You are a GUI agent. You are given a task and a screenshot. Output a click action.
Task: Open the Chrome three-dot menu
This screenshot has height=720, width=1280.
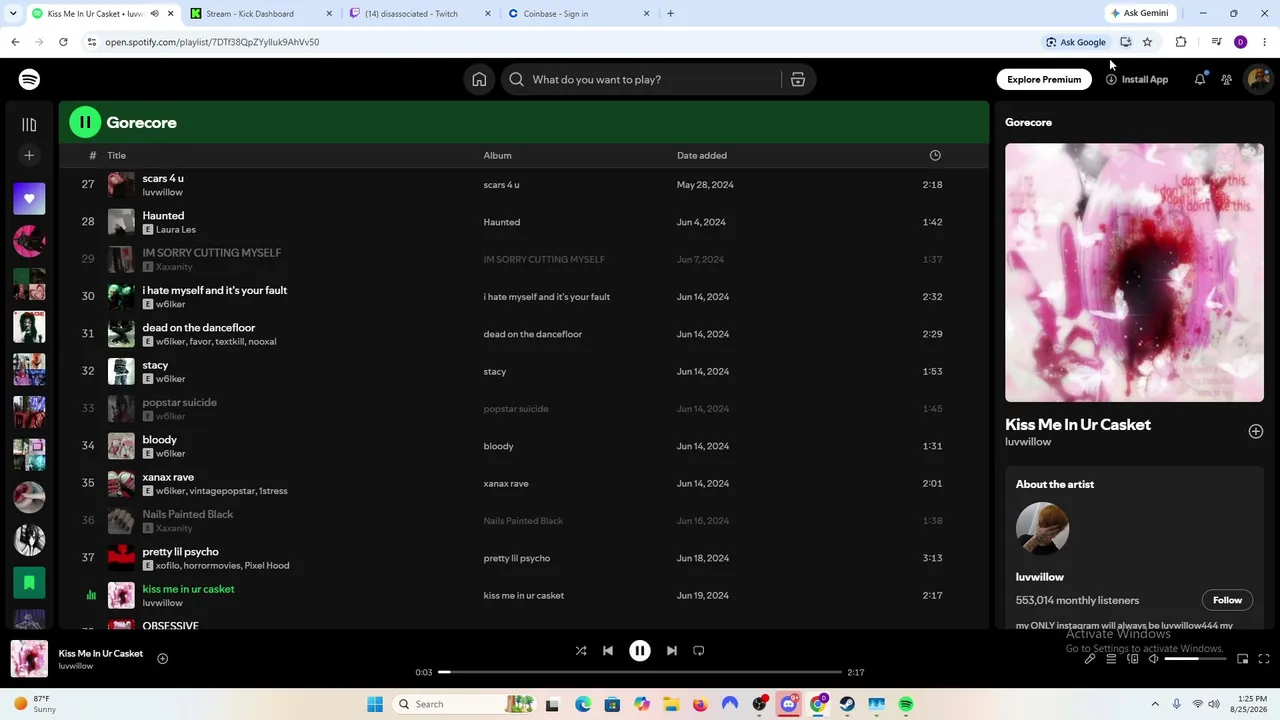(x=1264, y=42)
